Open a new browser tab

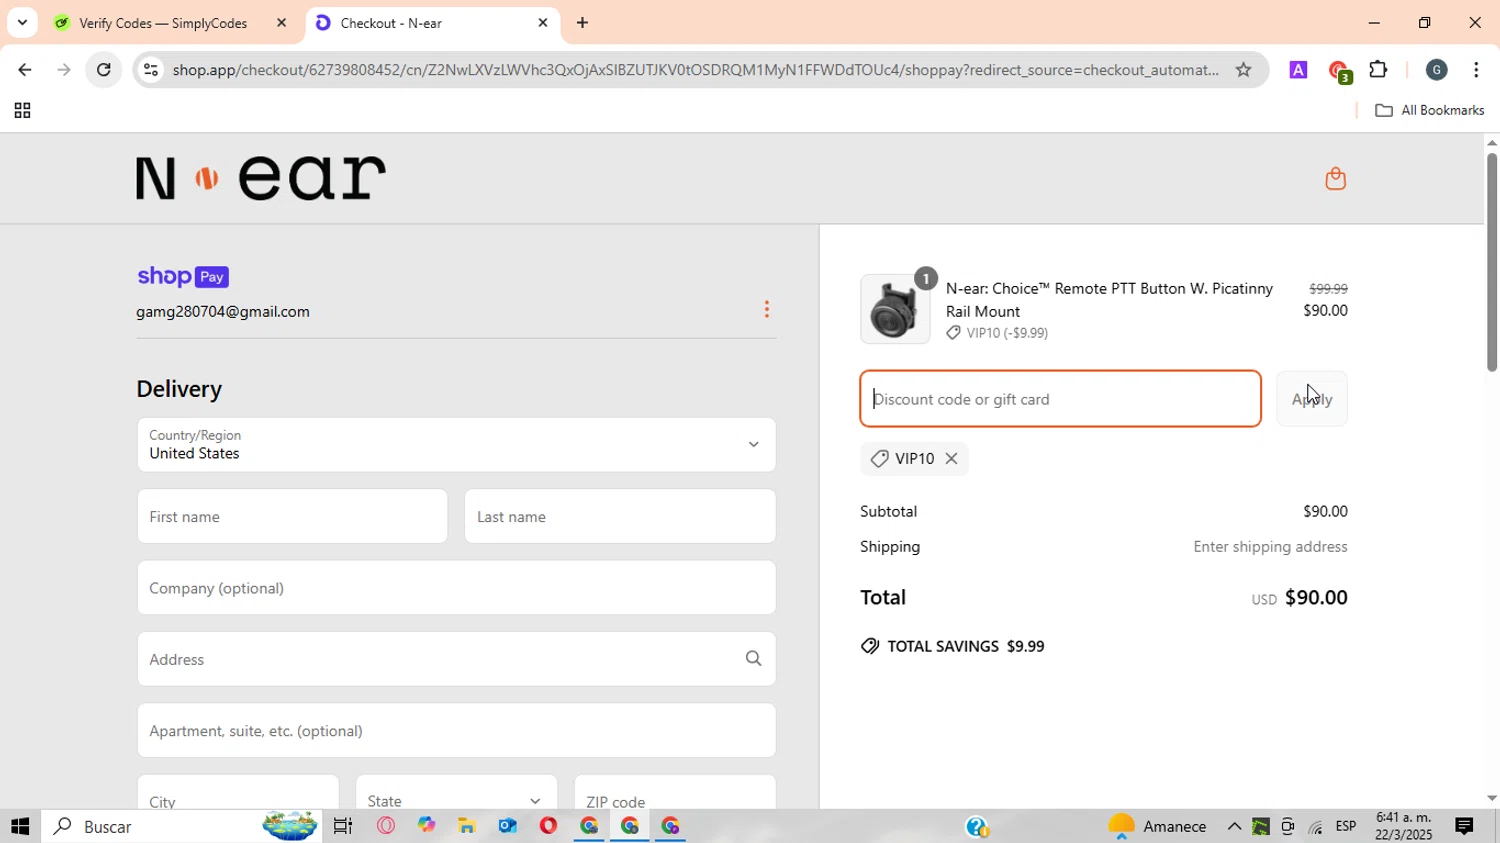click(583, 23)
